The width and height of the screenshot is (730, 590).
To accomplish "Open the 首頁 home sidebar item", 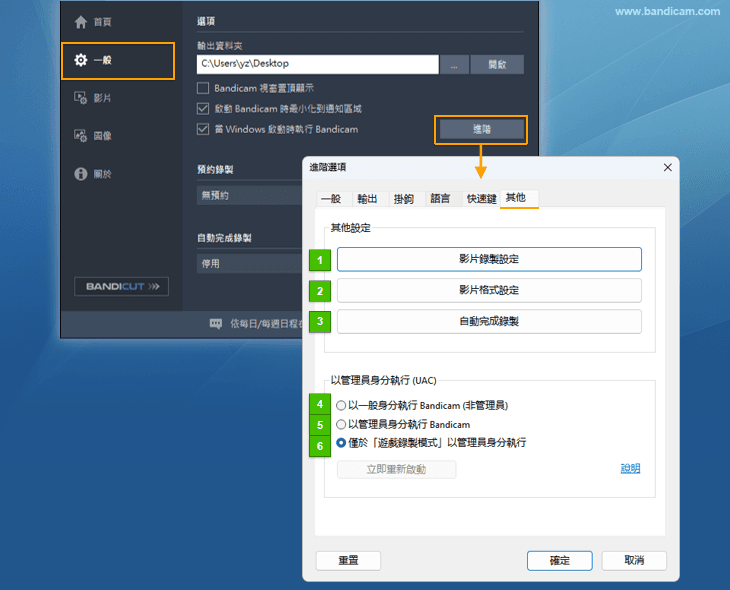I will (93, 22).
